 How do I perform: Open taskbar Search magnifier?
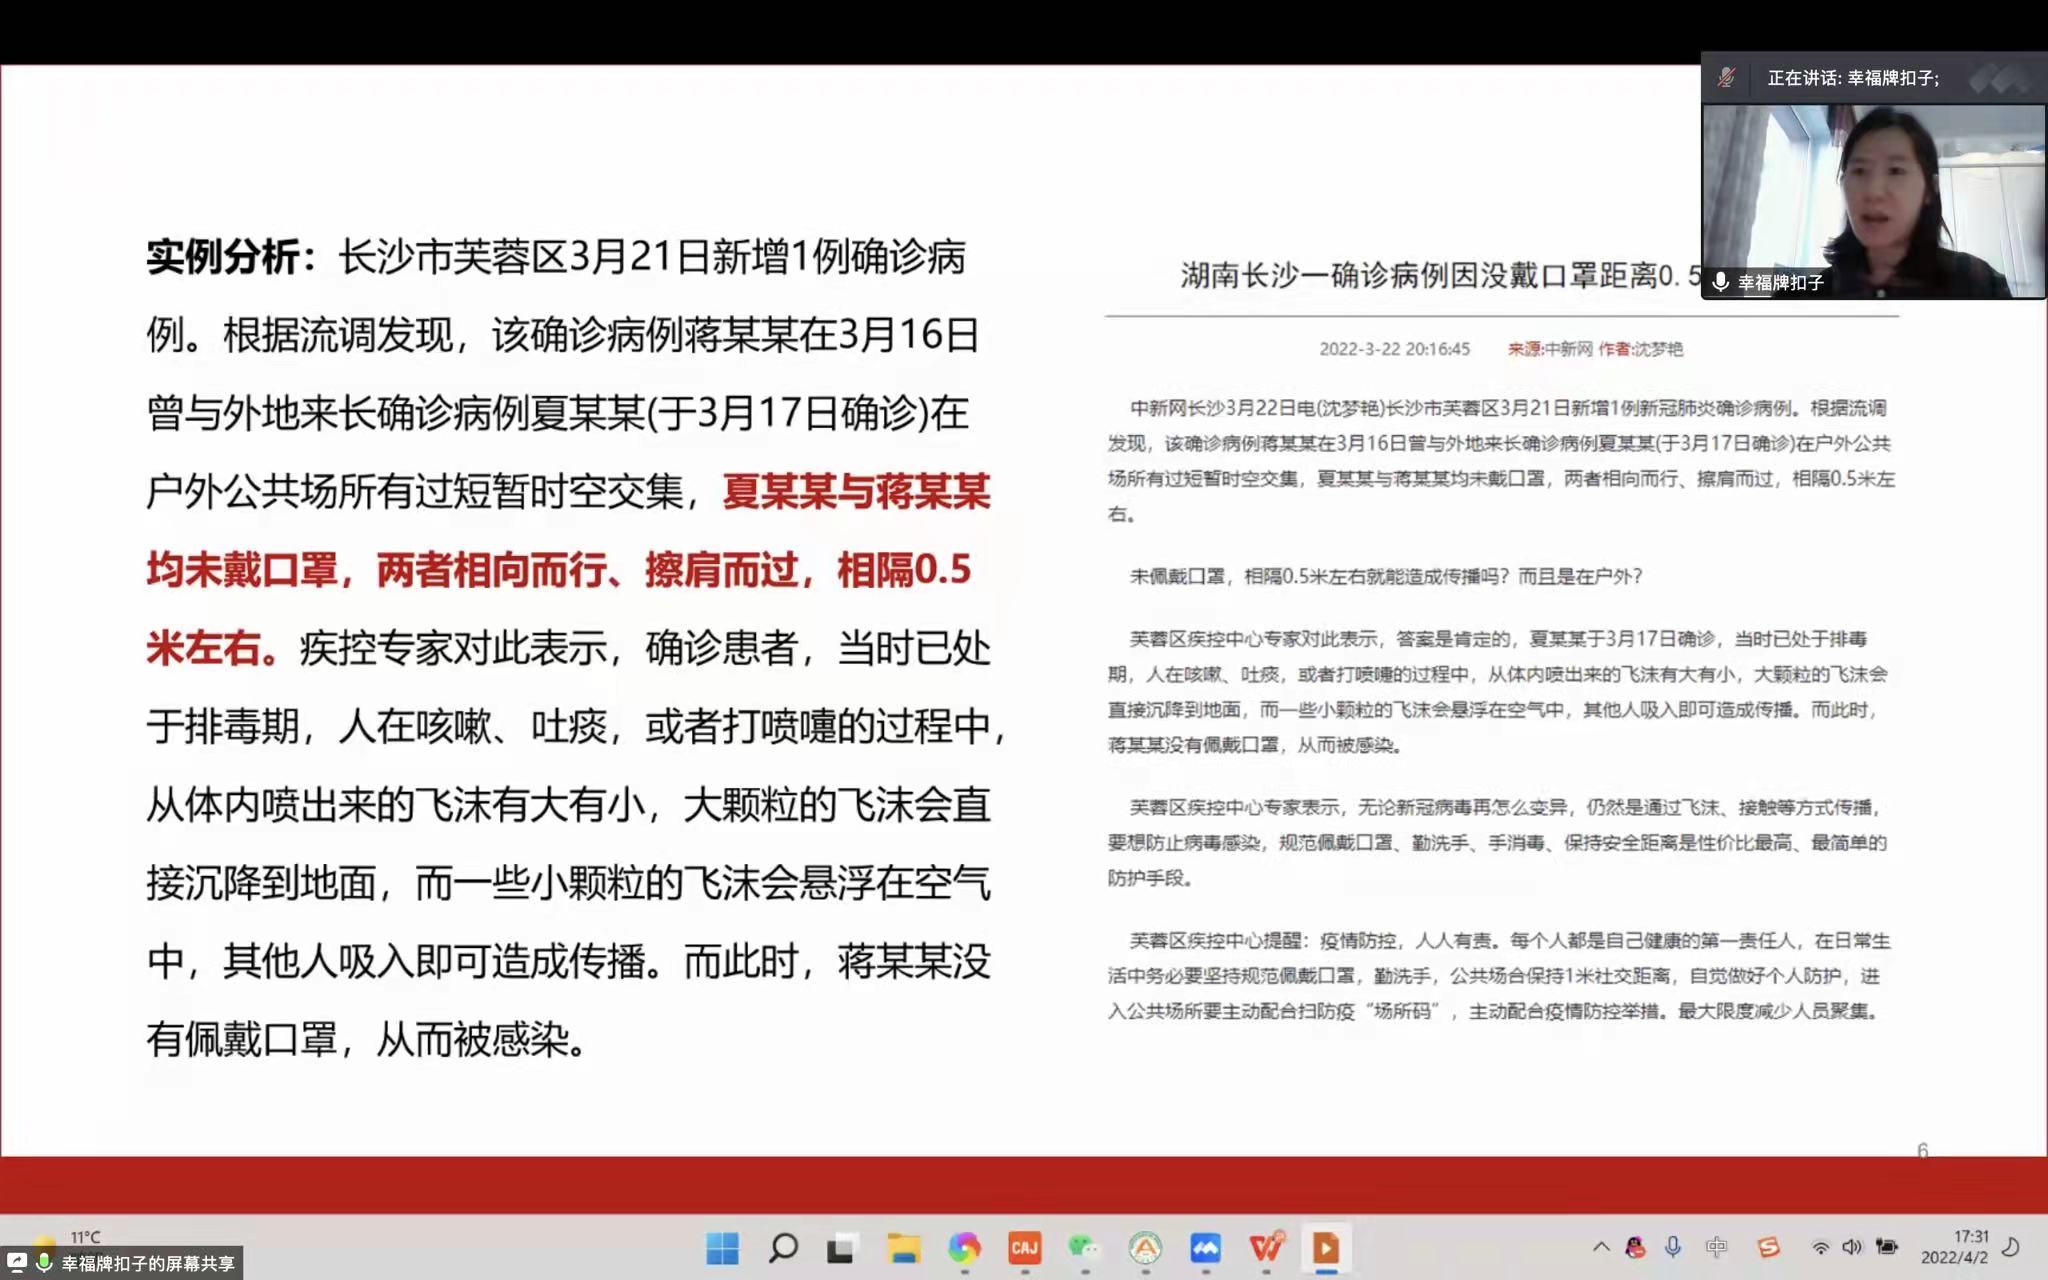coord(783,1247)
